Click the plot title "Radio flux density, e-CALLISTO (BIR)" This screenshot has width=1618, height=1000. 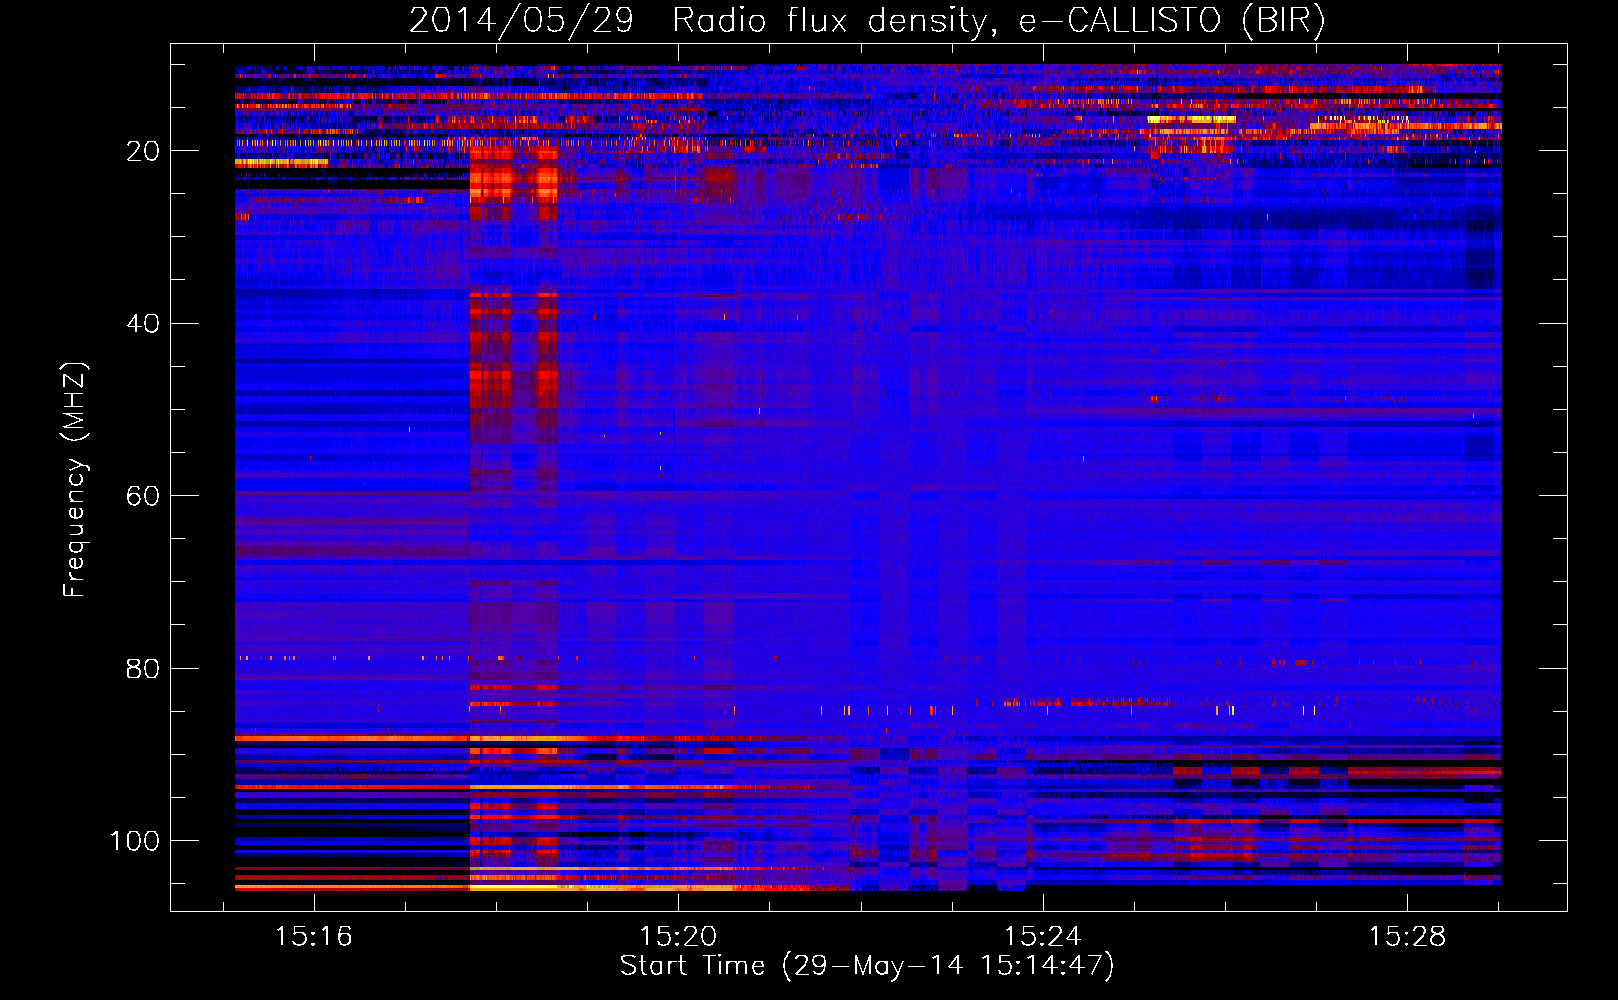point(999,21)
